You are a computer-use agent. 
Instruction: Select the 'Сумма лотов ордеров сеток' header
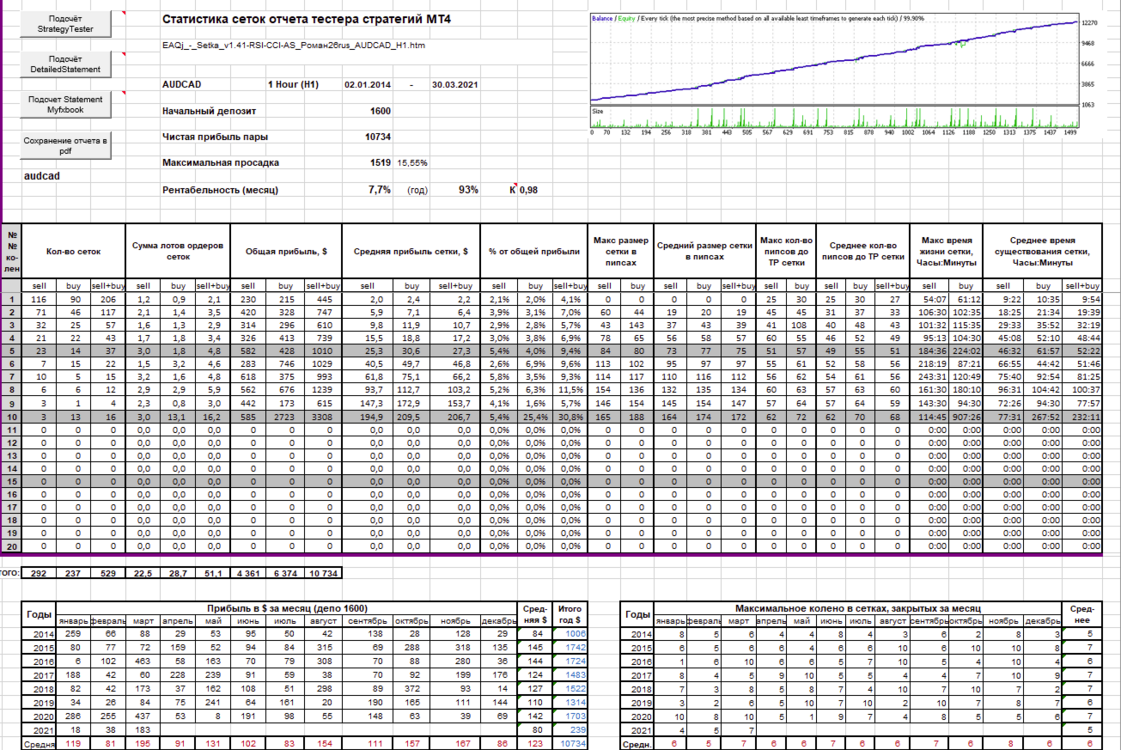(178, 251)
